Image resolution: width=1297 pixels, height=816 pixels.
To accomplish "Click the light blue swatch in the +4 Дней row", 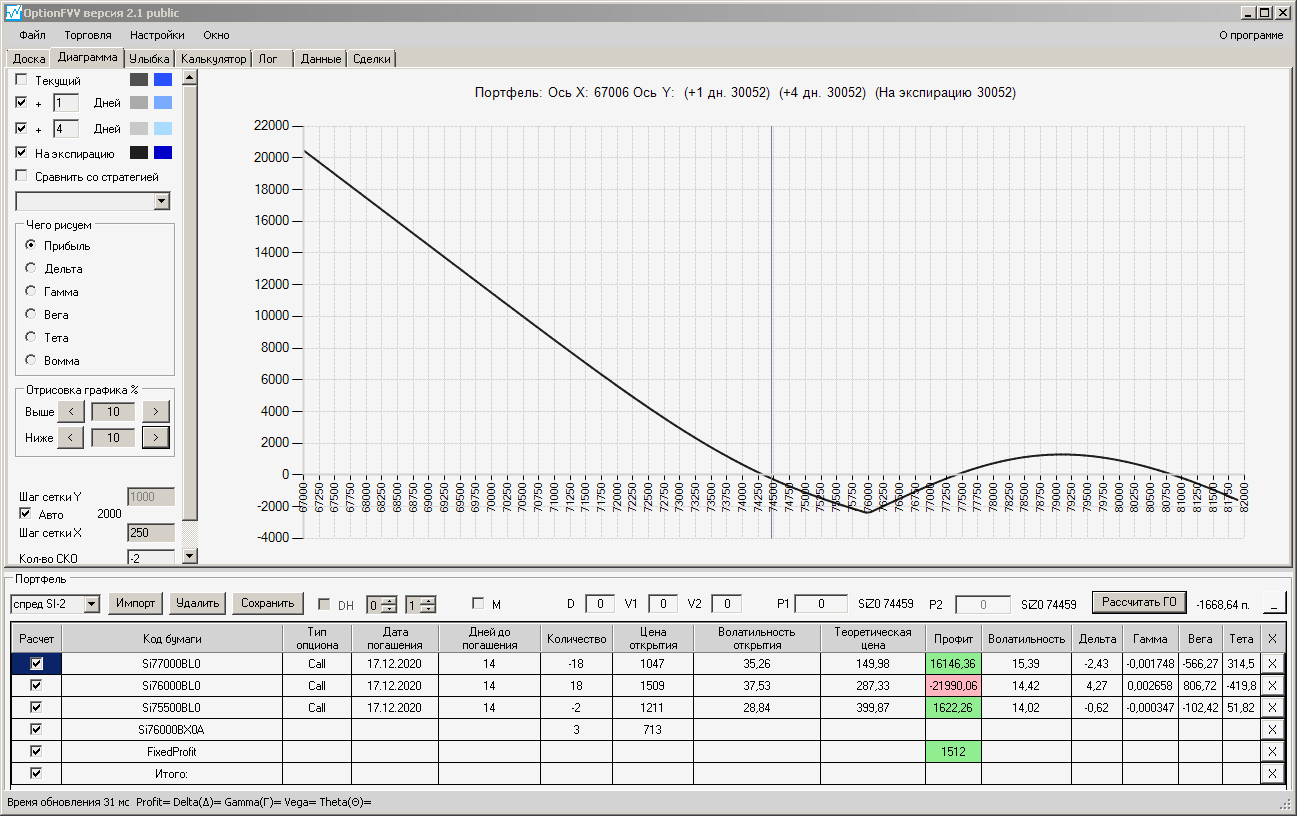I will click(x=163, y=128).
